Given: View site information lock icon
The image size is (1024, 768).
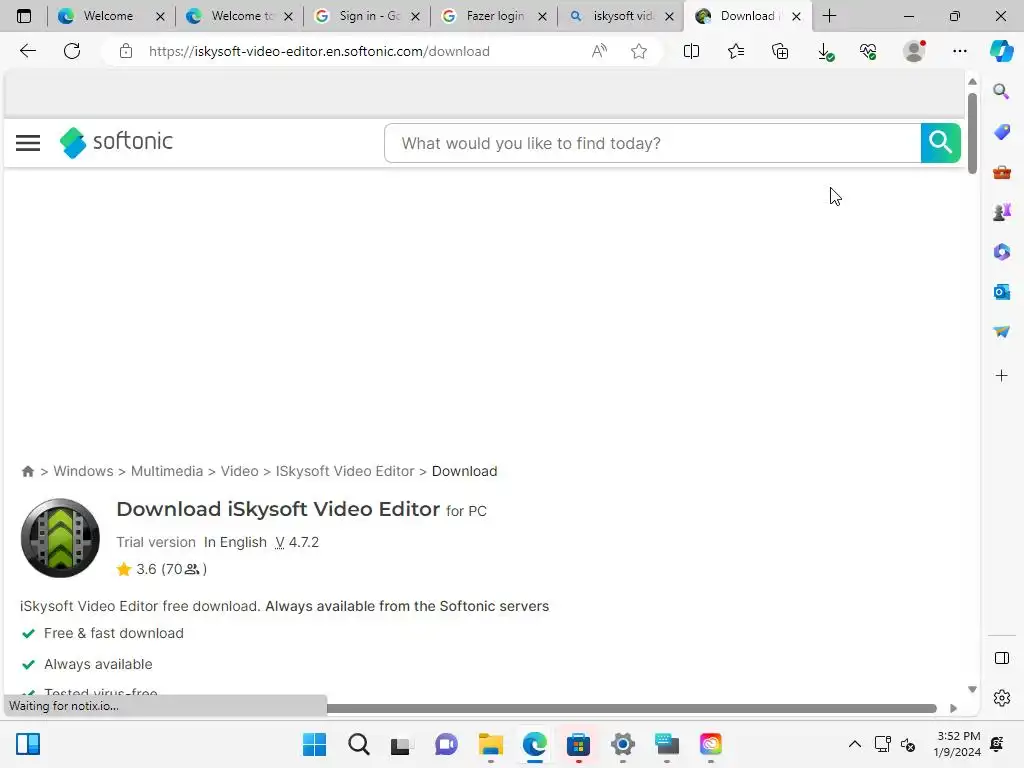Looking at the screenshot, I should pyautogui.click(x=126, y=51).
